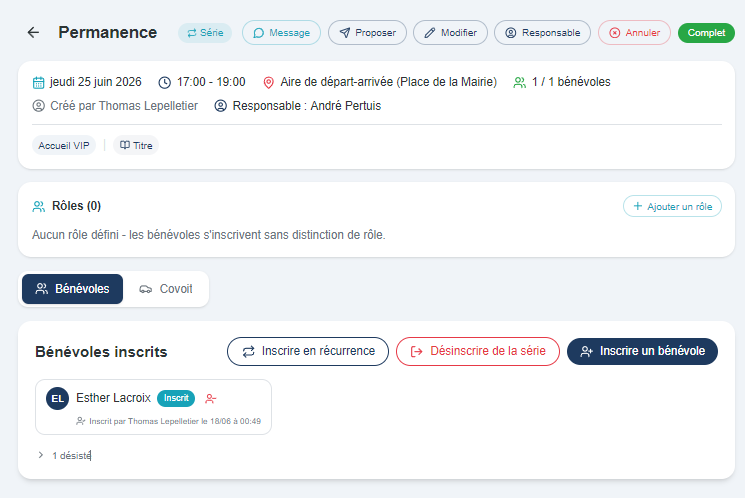Screen dimensions: 745x498
Task: Click Inscrire en récurrence
Action: (308, 352)
